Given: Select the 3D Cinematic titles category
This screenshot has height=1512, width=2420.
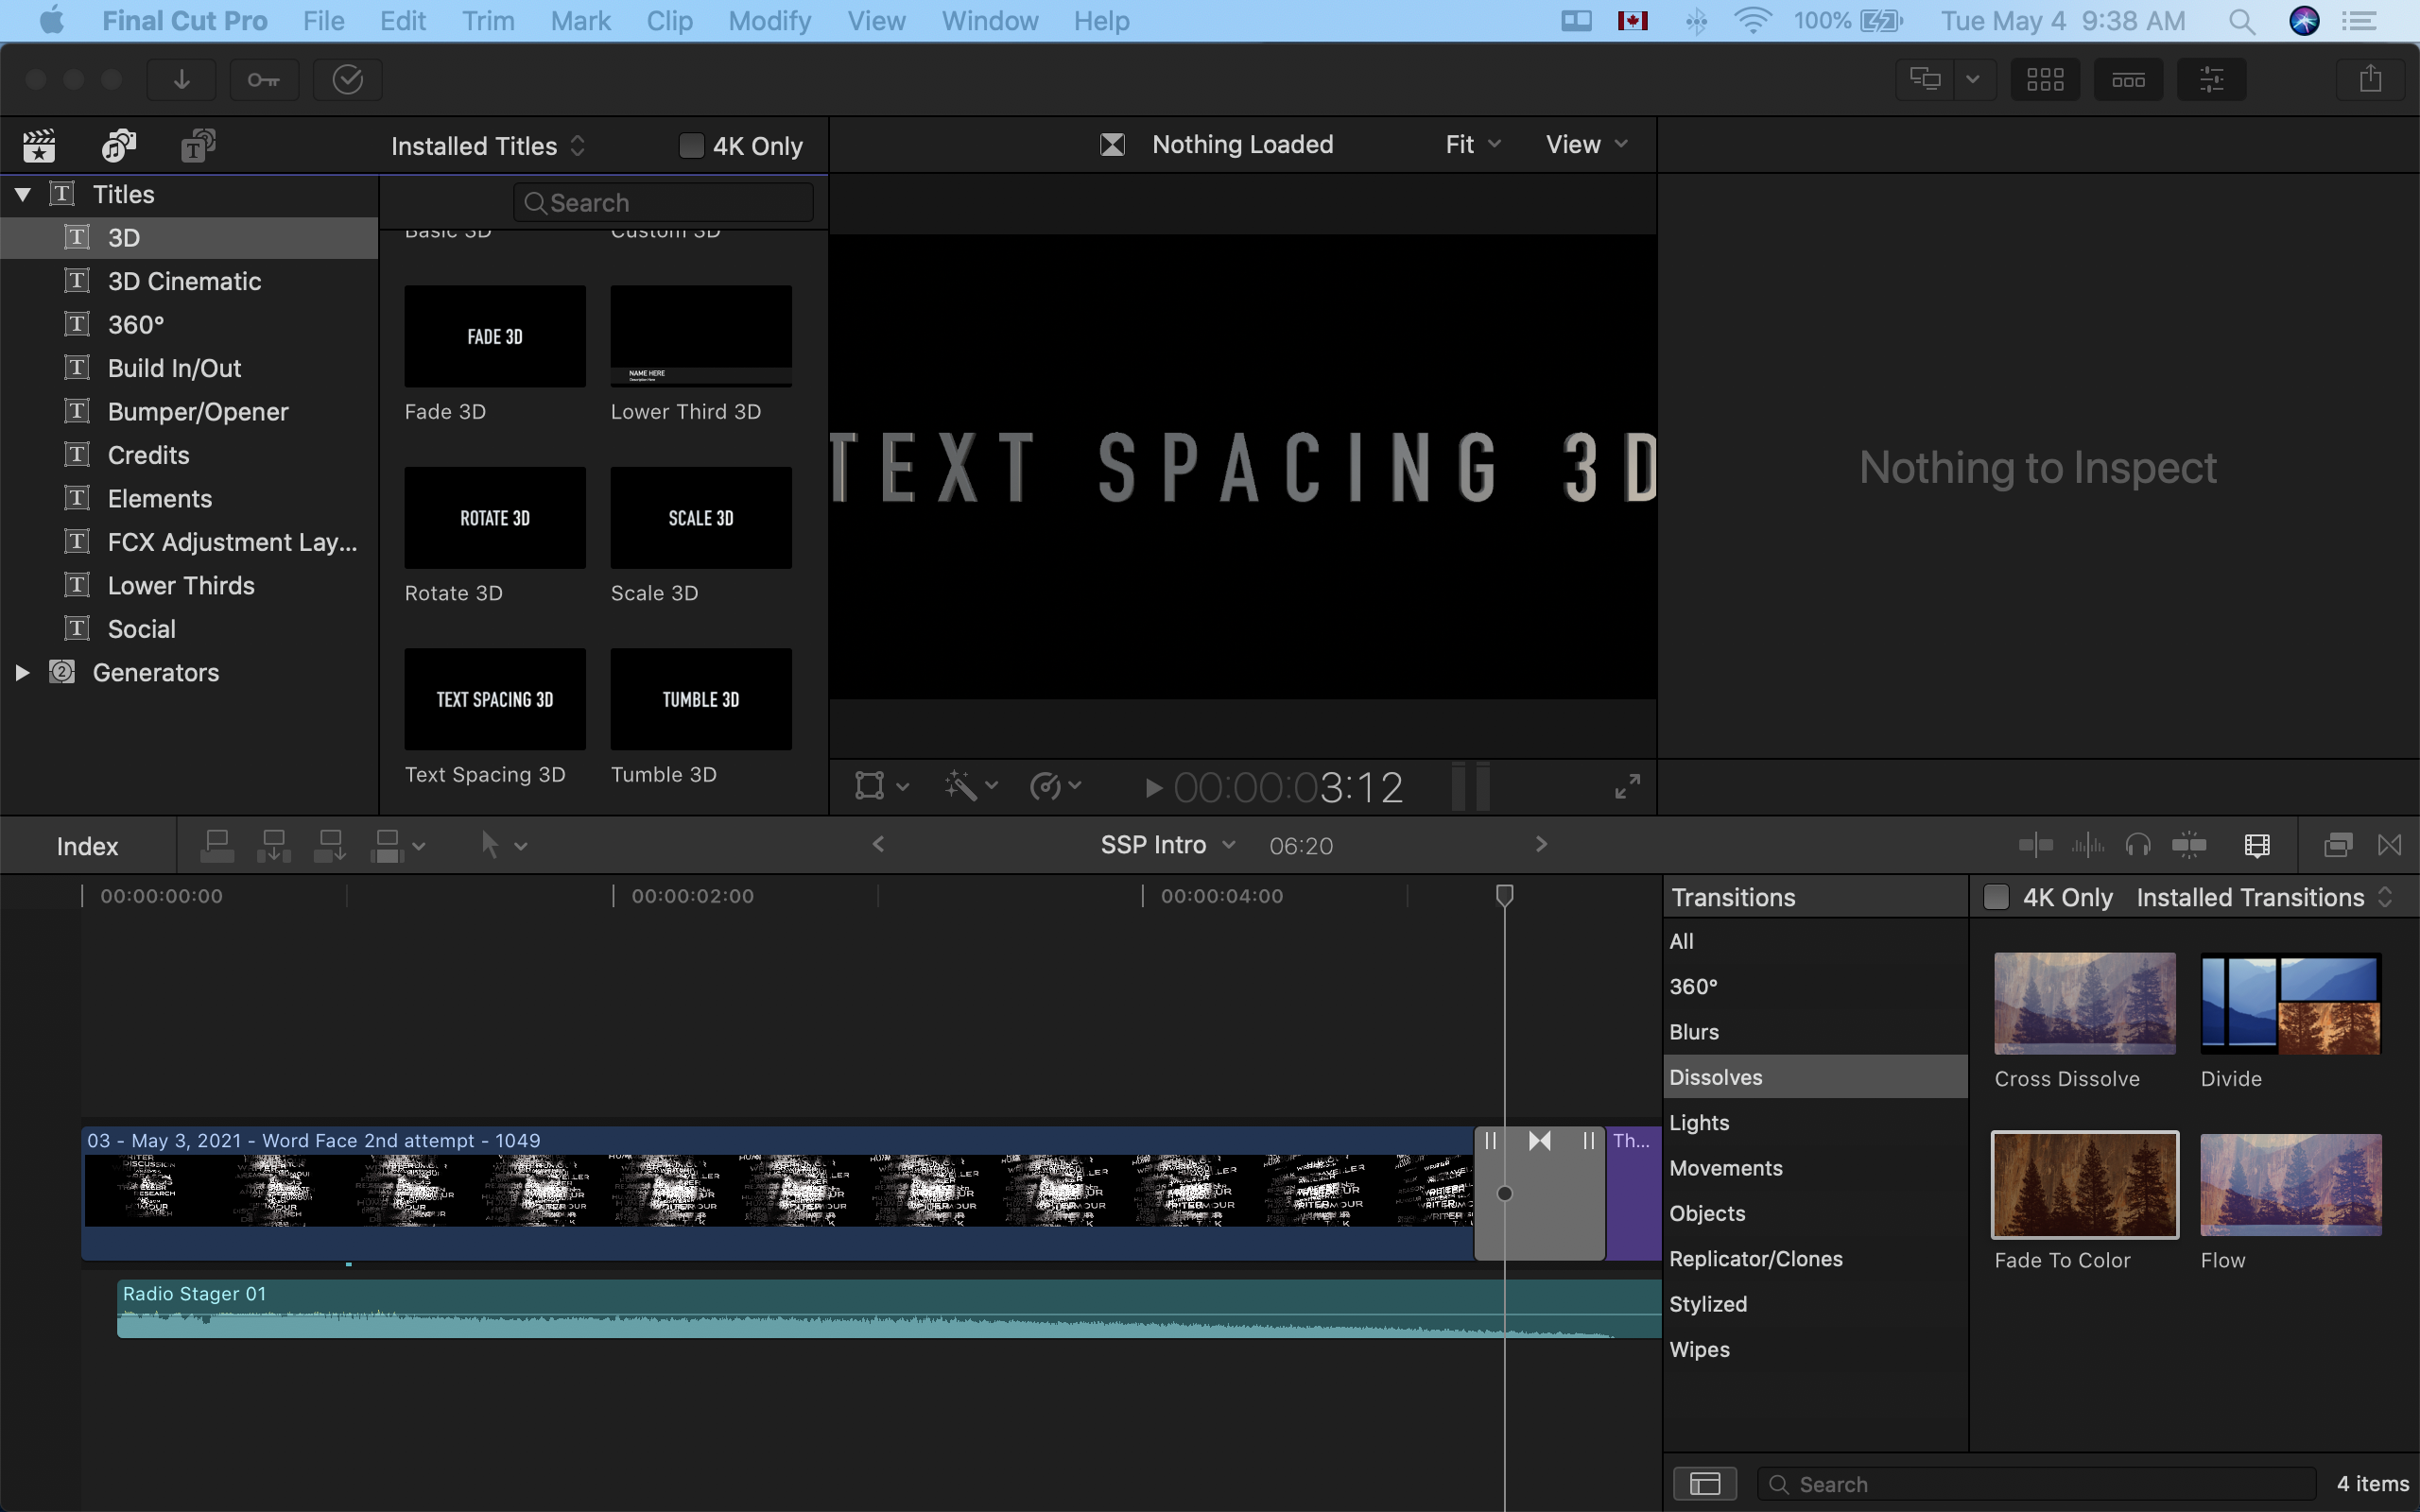Looking at the screenshot, I should [189, 281].
